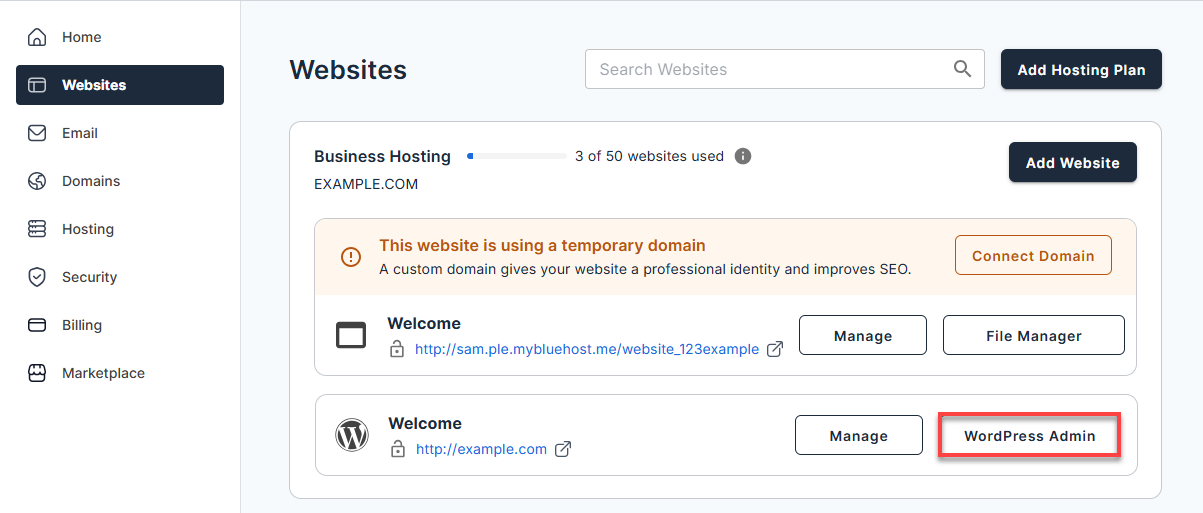Screen dimensions: 1203x513
Task: Click the custom domain SEO description text
Action: pyautogui.click(x=645, y=269)
